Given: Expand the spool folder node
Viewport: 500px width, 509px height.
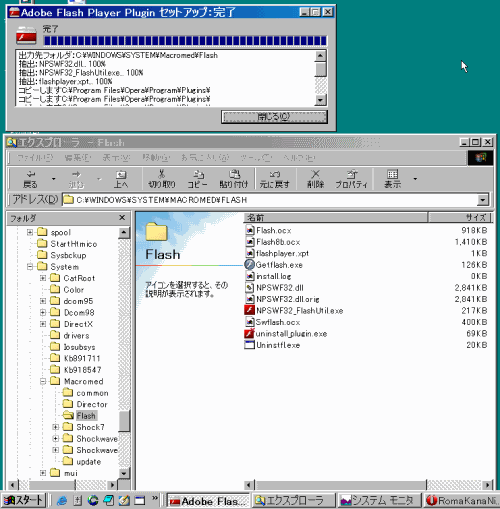Looking at the screenshot, I should [x=30, y=232].
